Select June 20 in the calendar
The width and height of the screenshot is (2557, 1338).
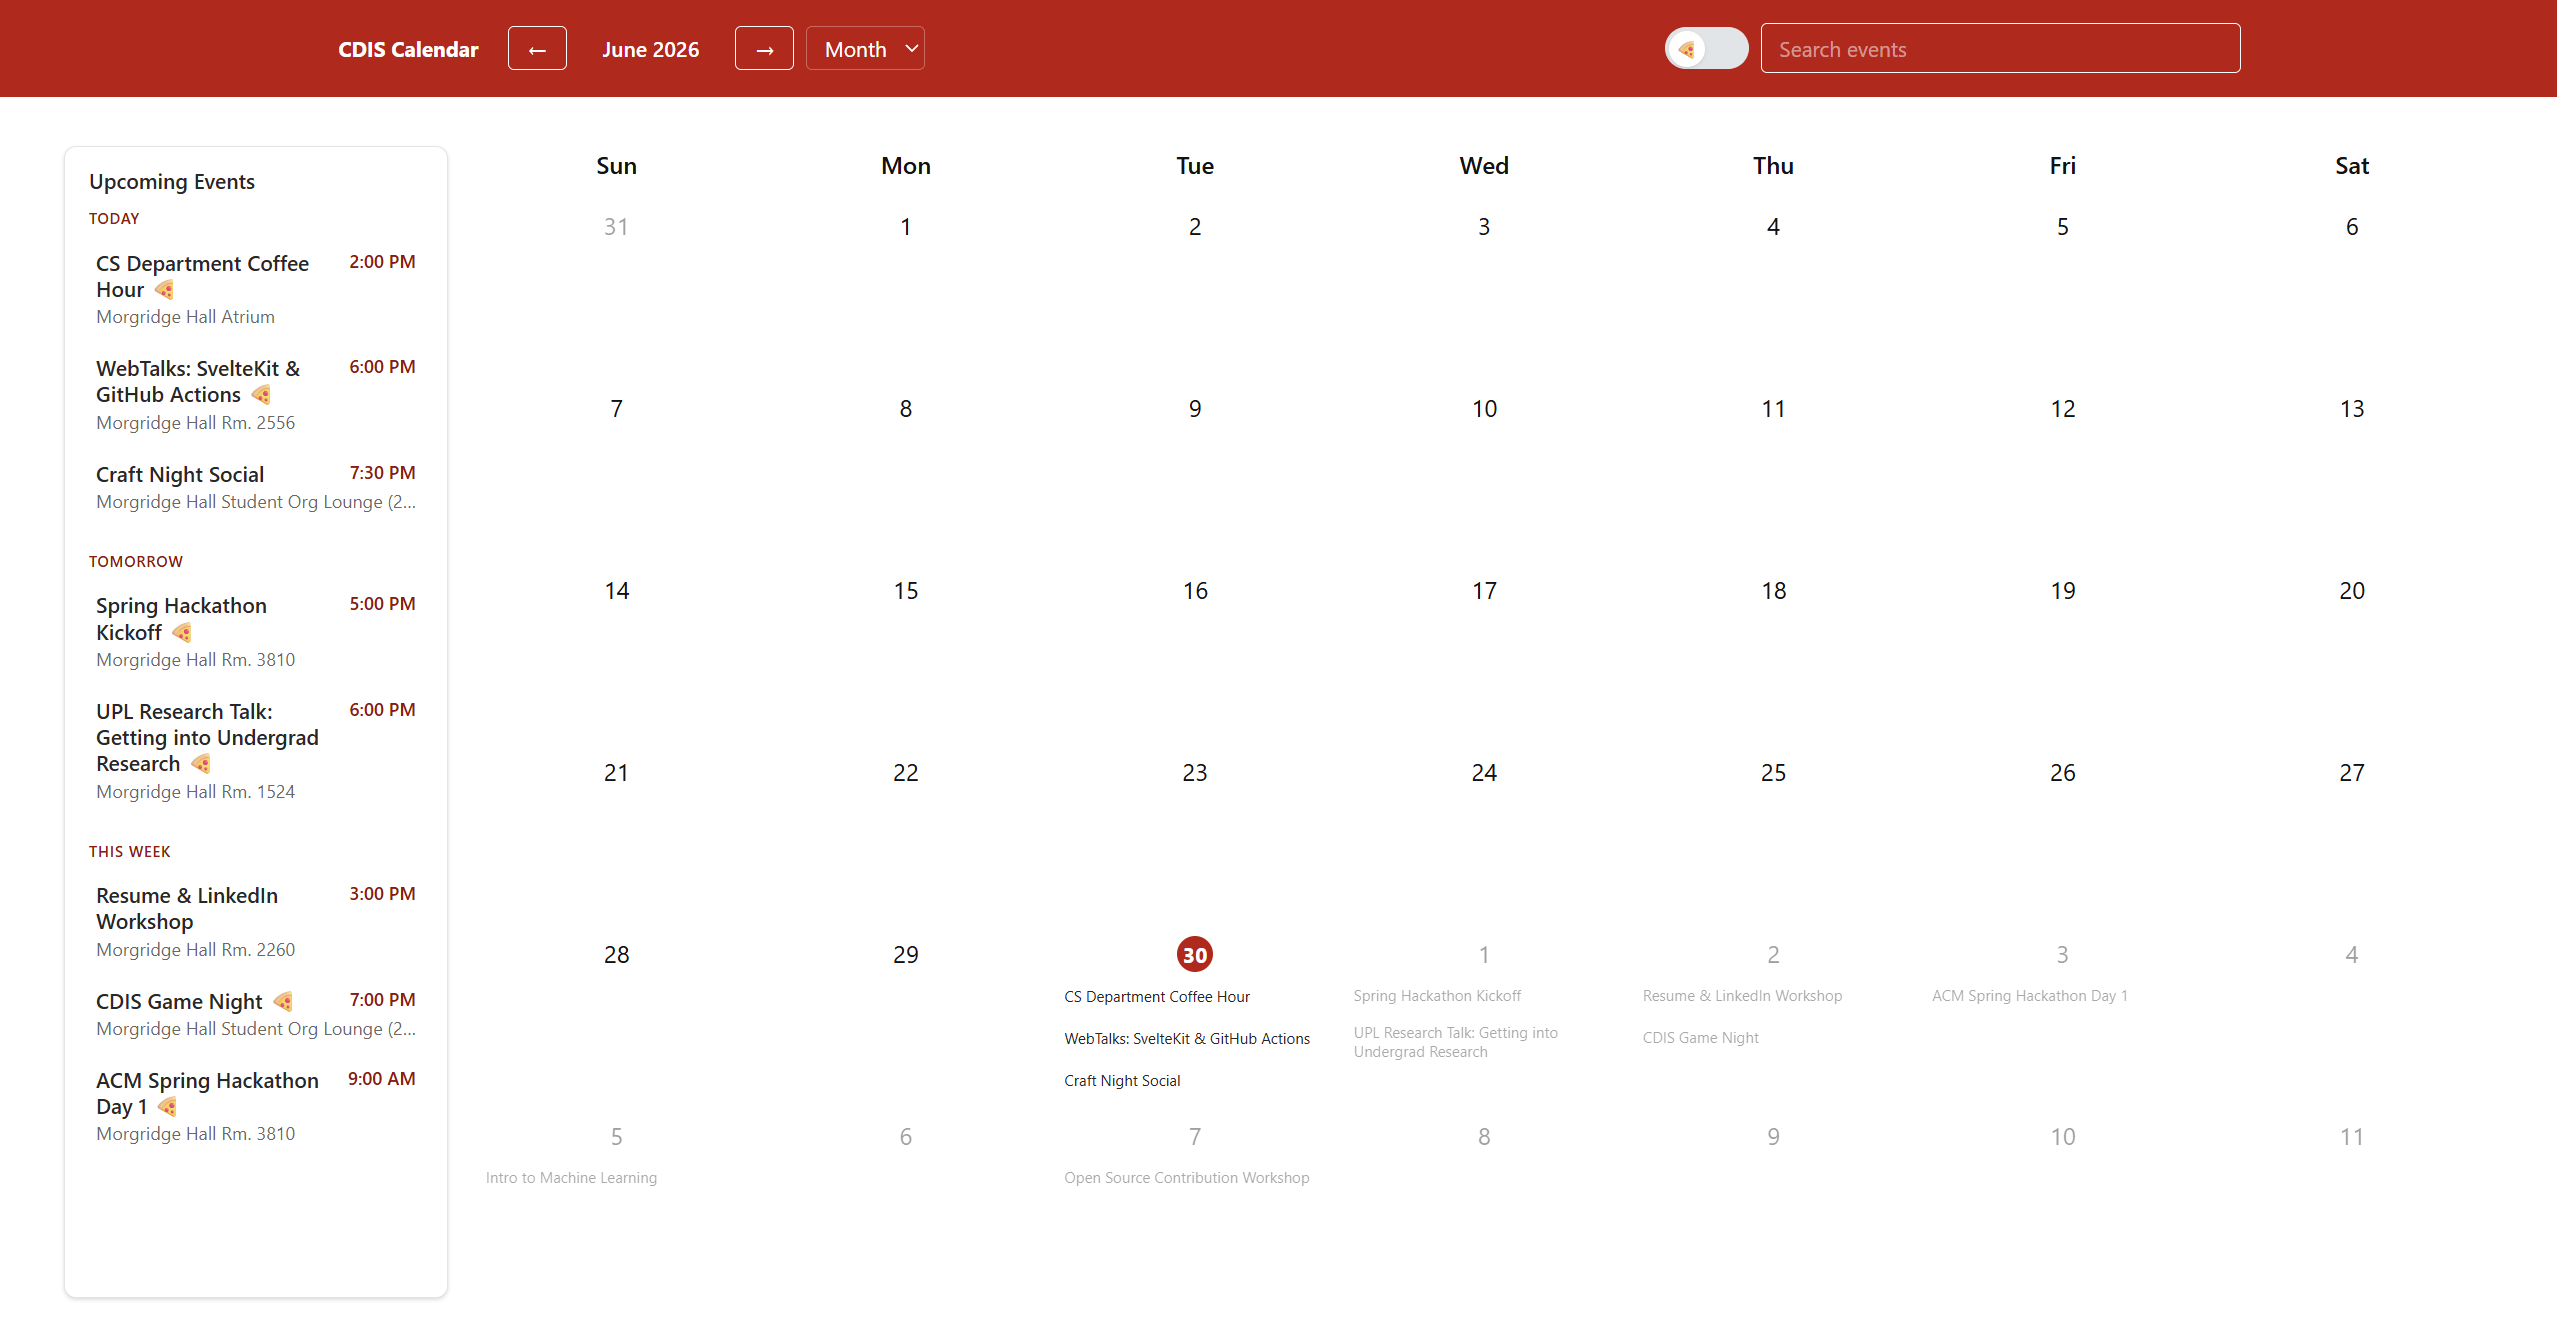coord(2351,591)
